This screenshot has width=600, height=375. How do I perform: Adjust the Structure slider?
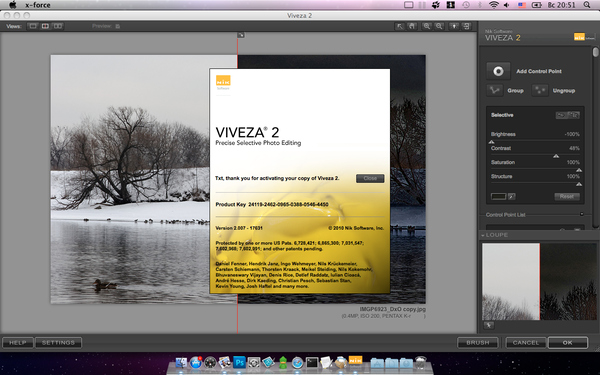click(535, 183)
